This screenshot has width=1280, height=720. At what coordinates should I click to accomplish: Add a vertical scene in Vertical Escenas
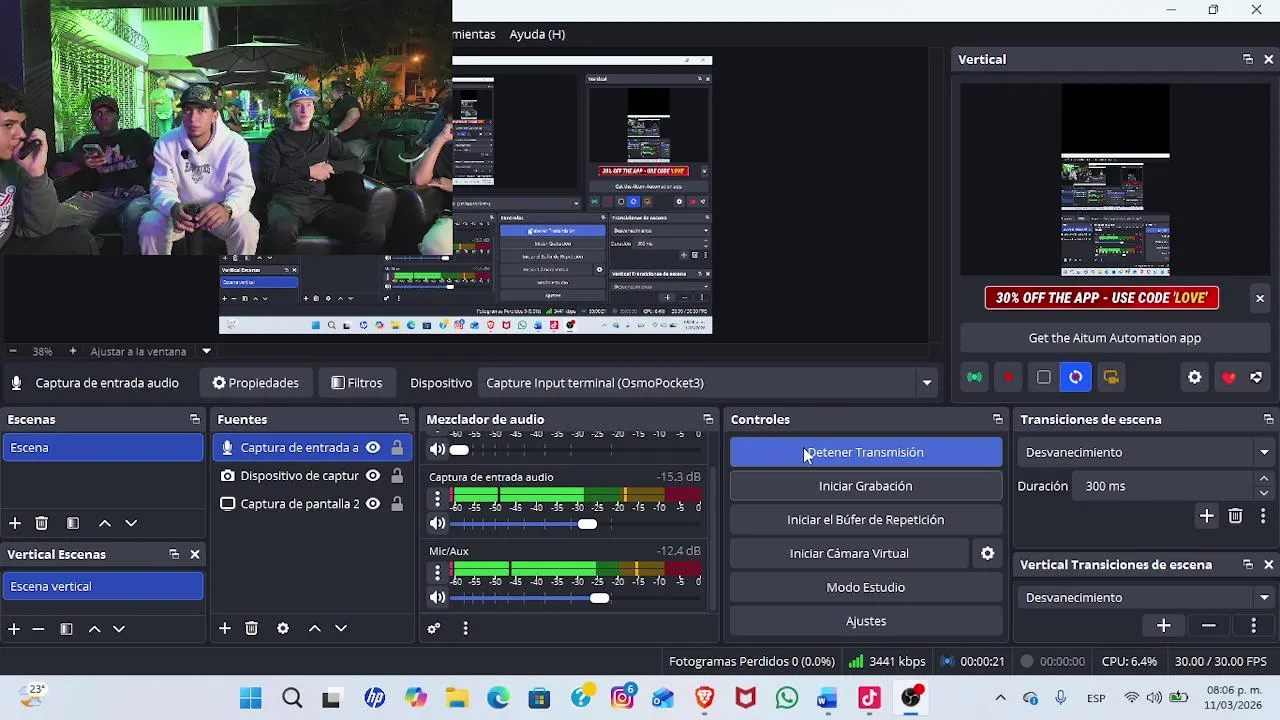[15, 629]
